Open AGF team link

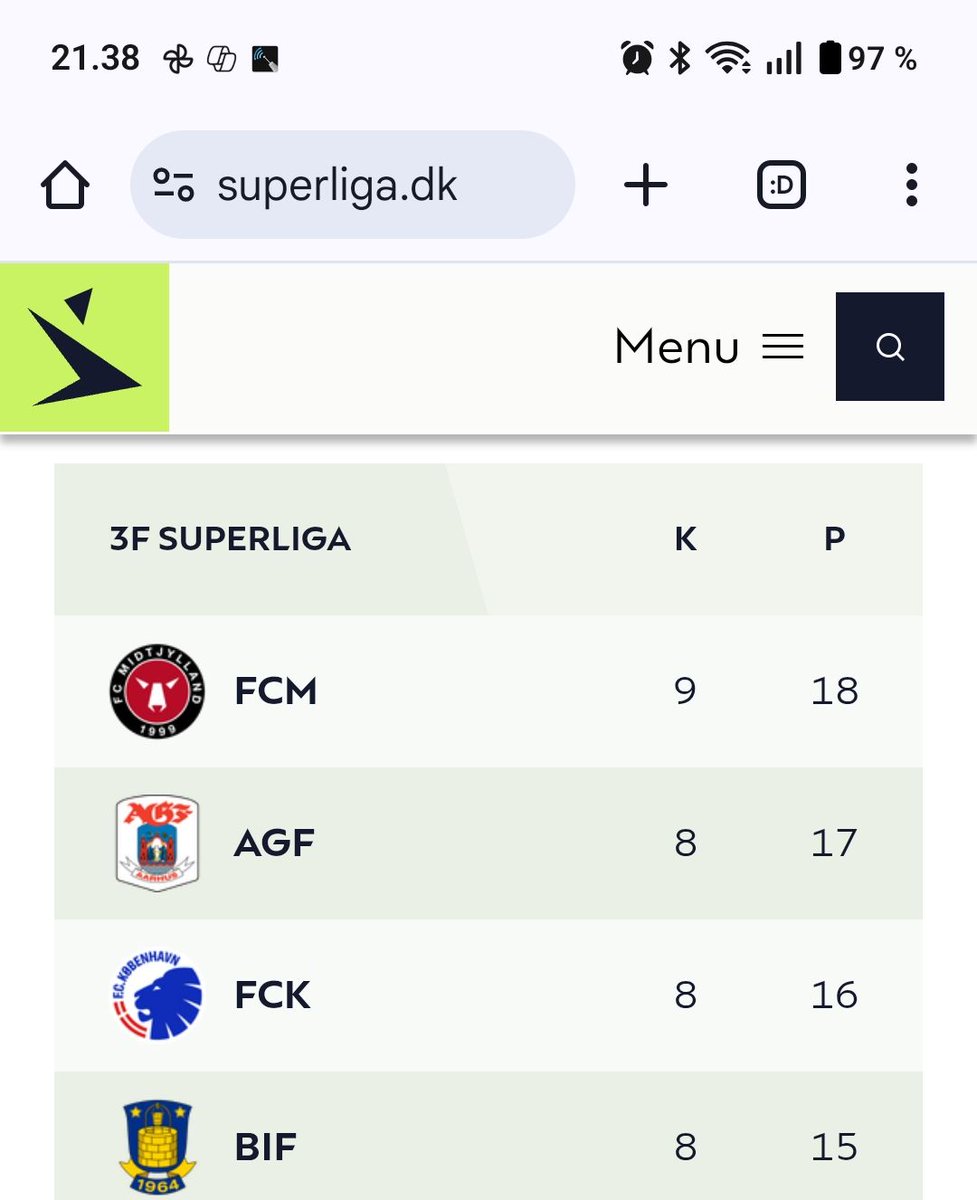tap(274, 843)
